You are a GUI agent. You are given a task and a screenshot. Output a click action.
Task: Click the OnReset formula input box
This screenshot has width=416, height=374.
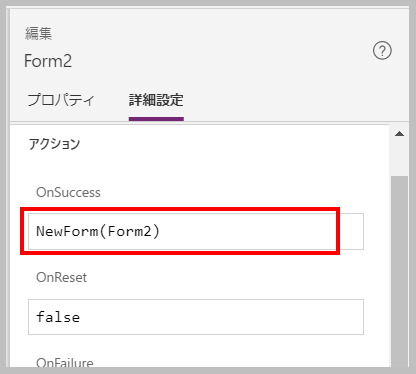196,317
